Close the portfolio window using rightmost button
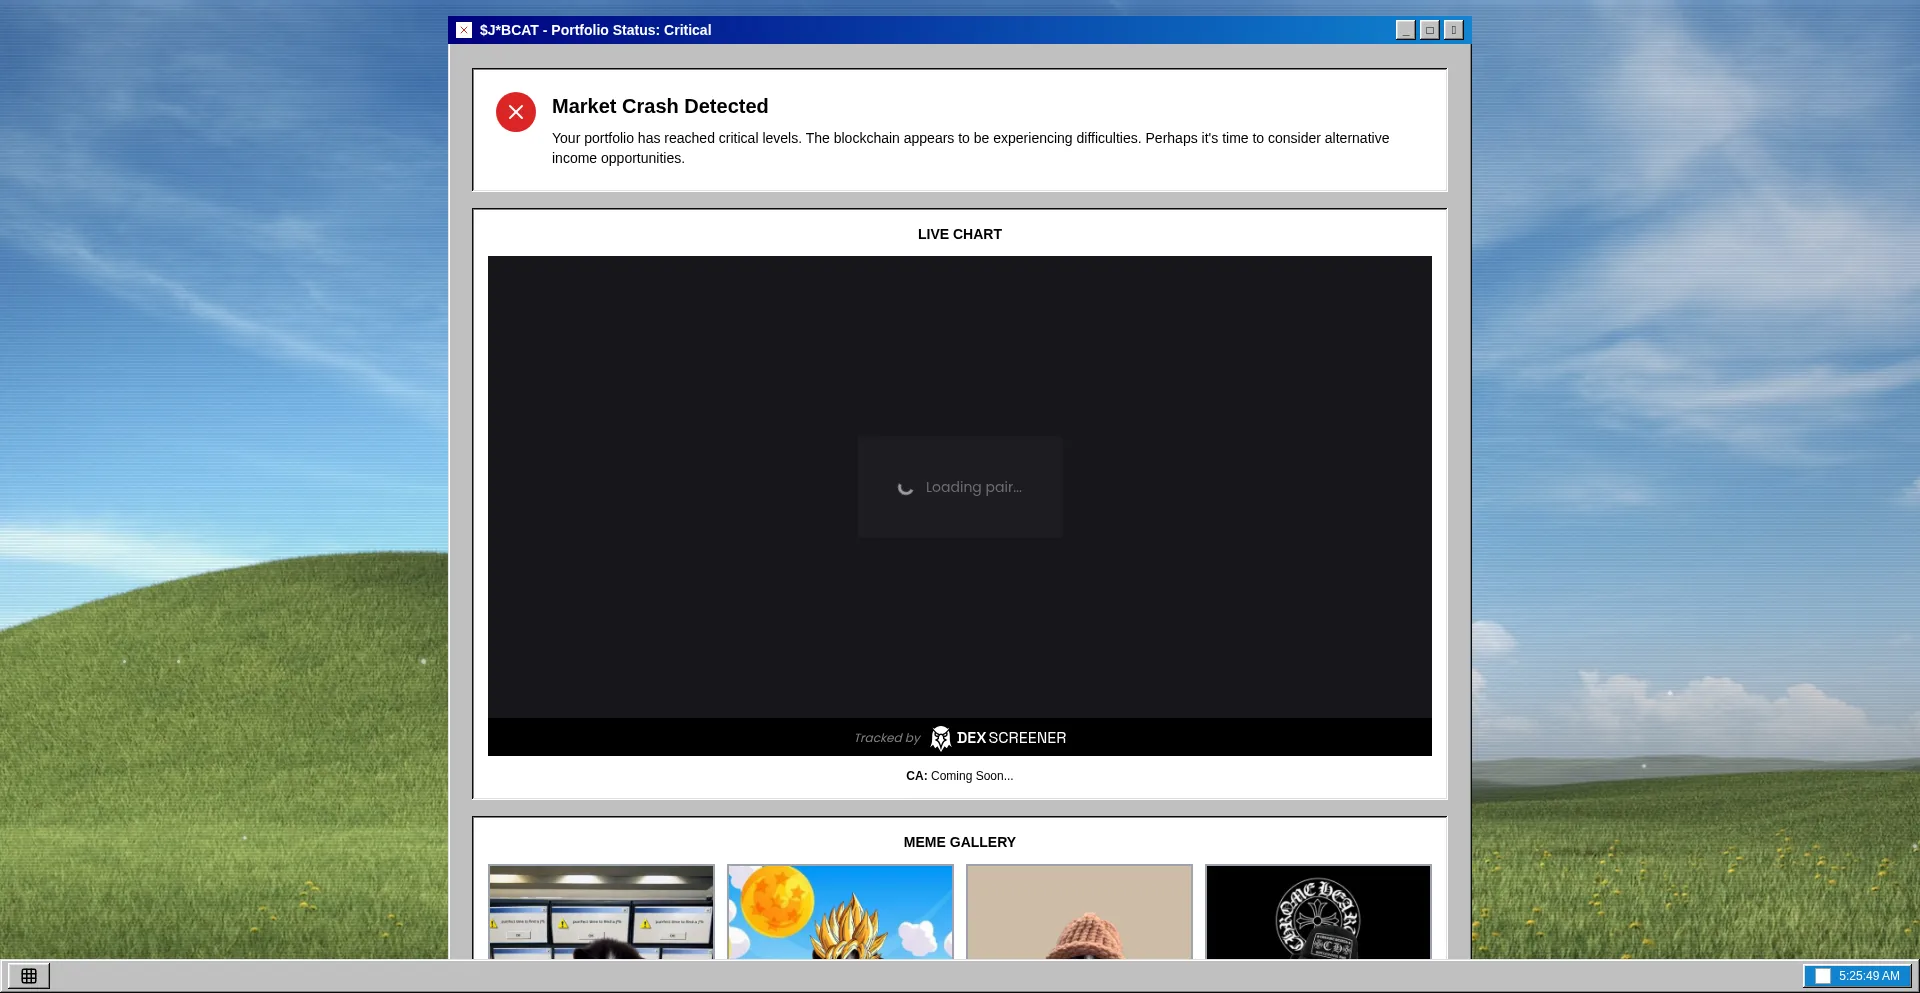 pos(1453,30)
